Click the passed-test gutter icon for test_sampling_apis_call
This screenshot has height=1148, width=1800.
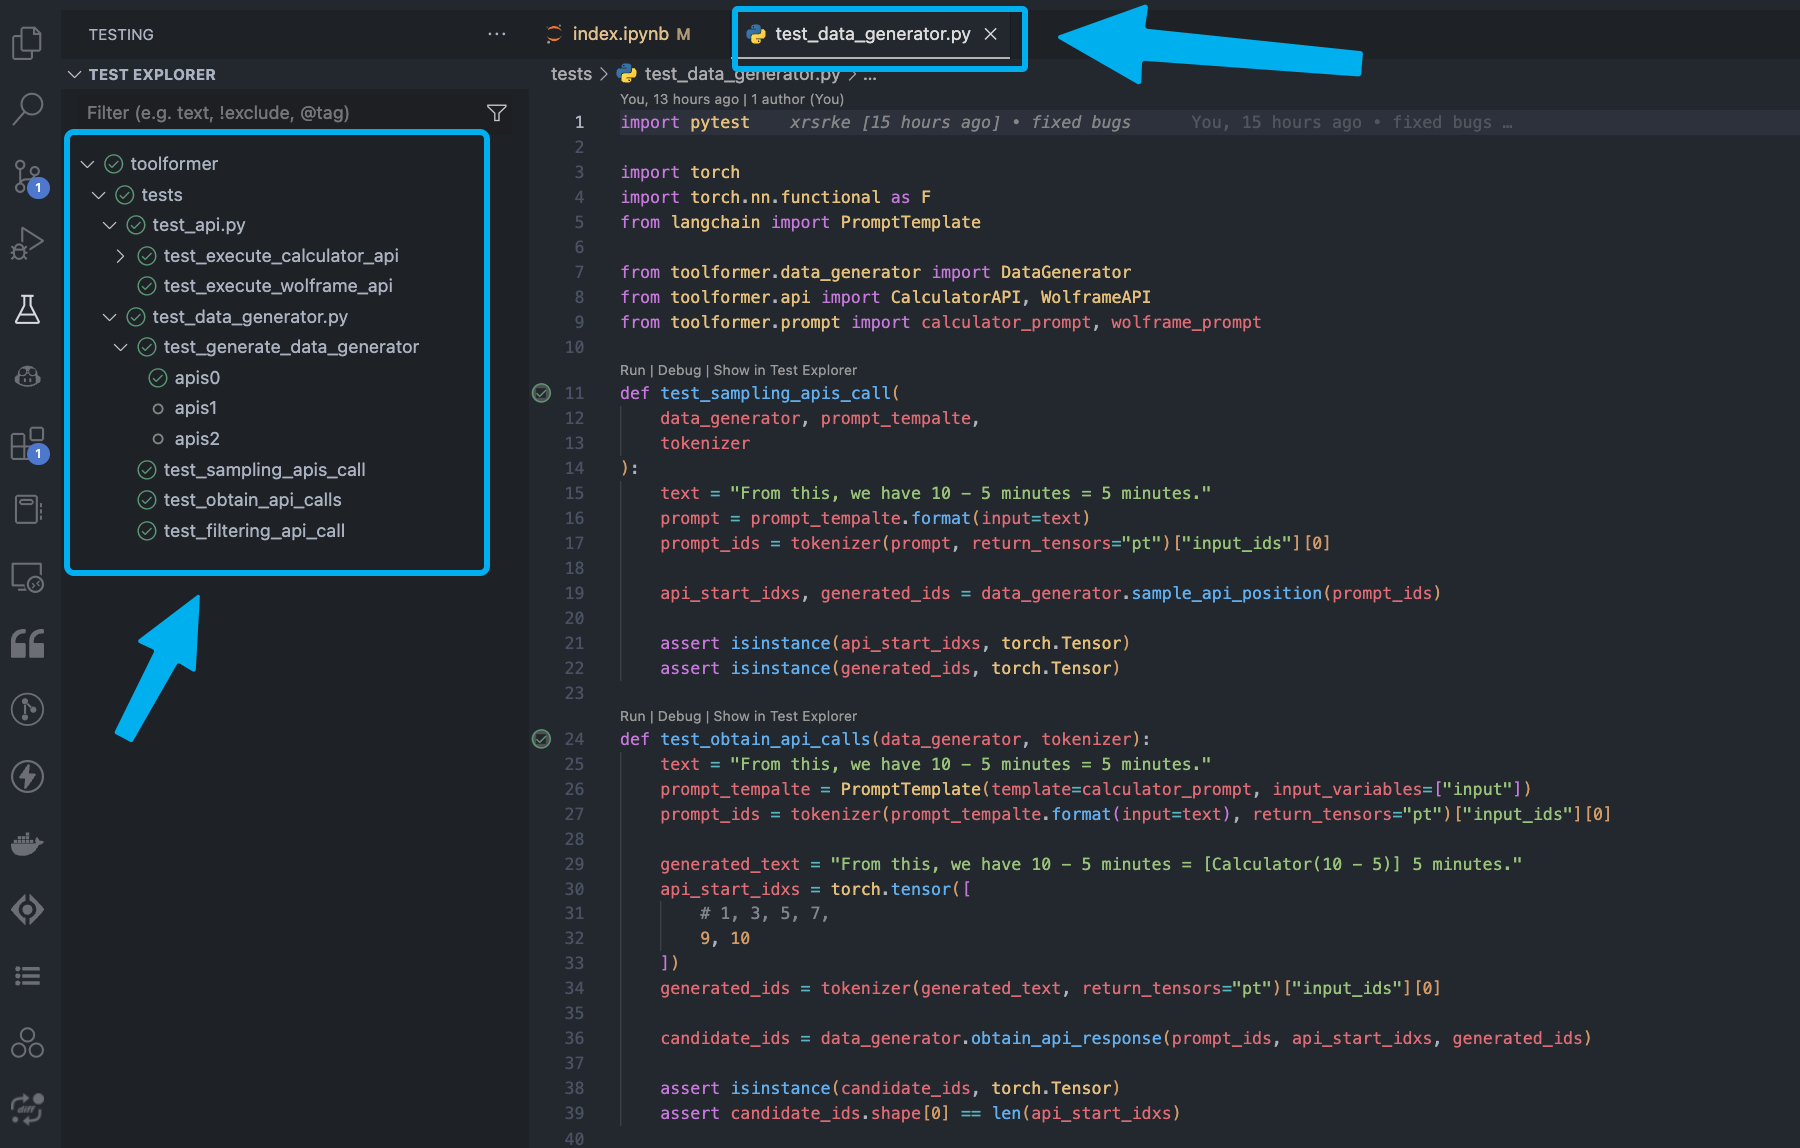tap(541, 393)
